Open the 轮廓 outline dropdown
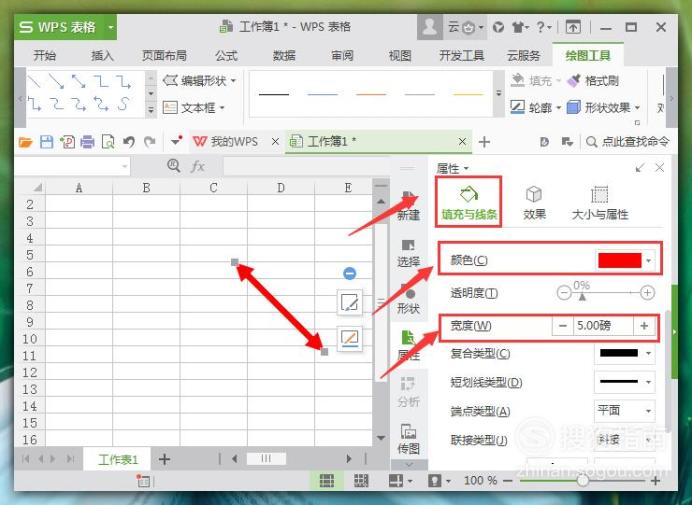Viewport: 692px width, 505px height. click(x=535, y=107)
